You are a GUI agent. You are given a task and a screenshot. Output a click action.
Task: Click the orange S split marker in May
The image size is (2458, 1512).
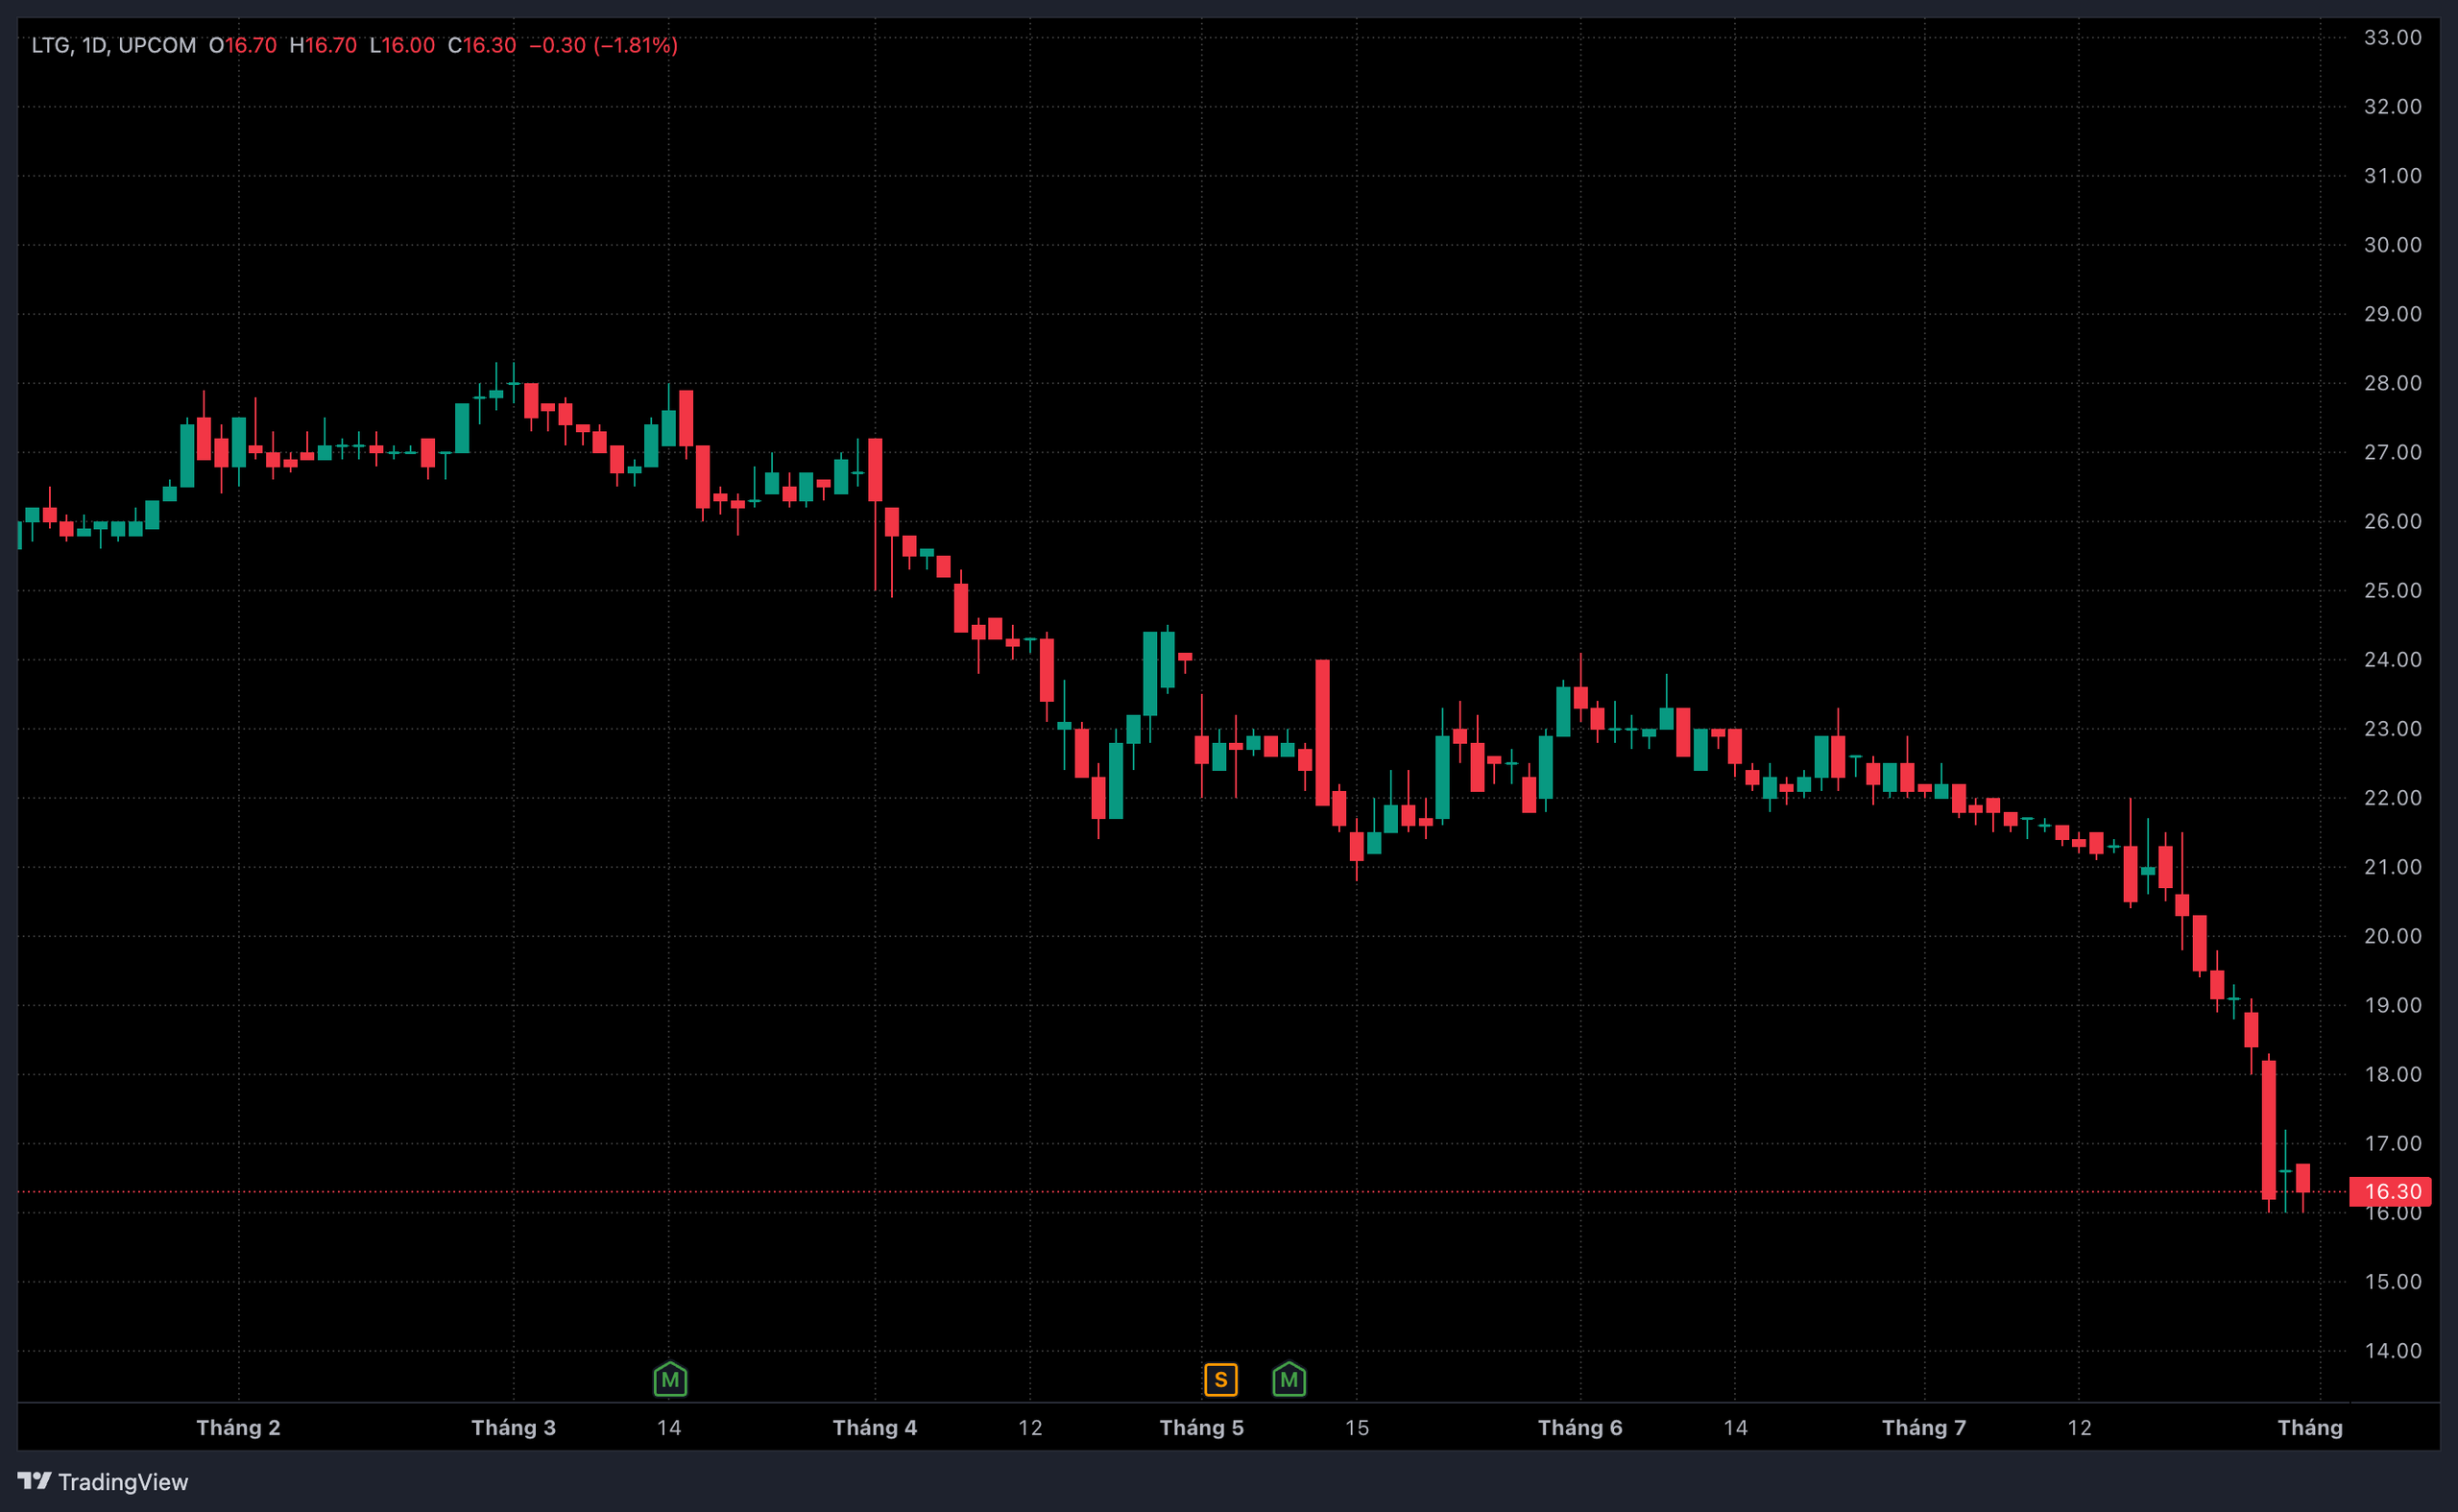[1221, 1380]
